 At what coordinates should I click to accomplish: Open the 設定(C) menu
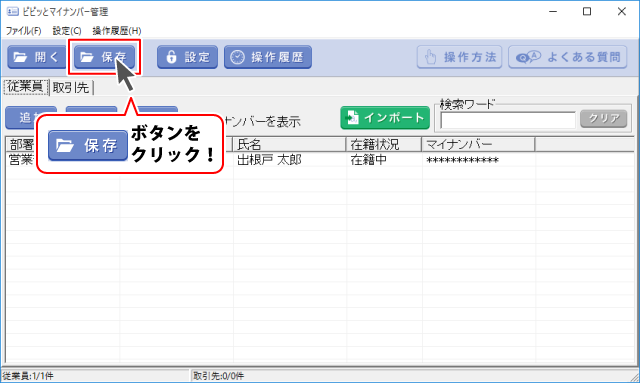67,31
